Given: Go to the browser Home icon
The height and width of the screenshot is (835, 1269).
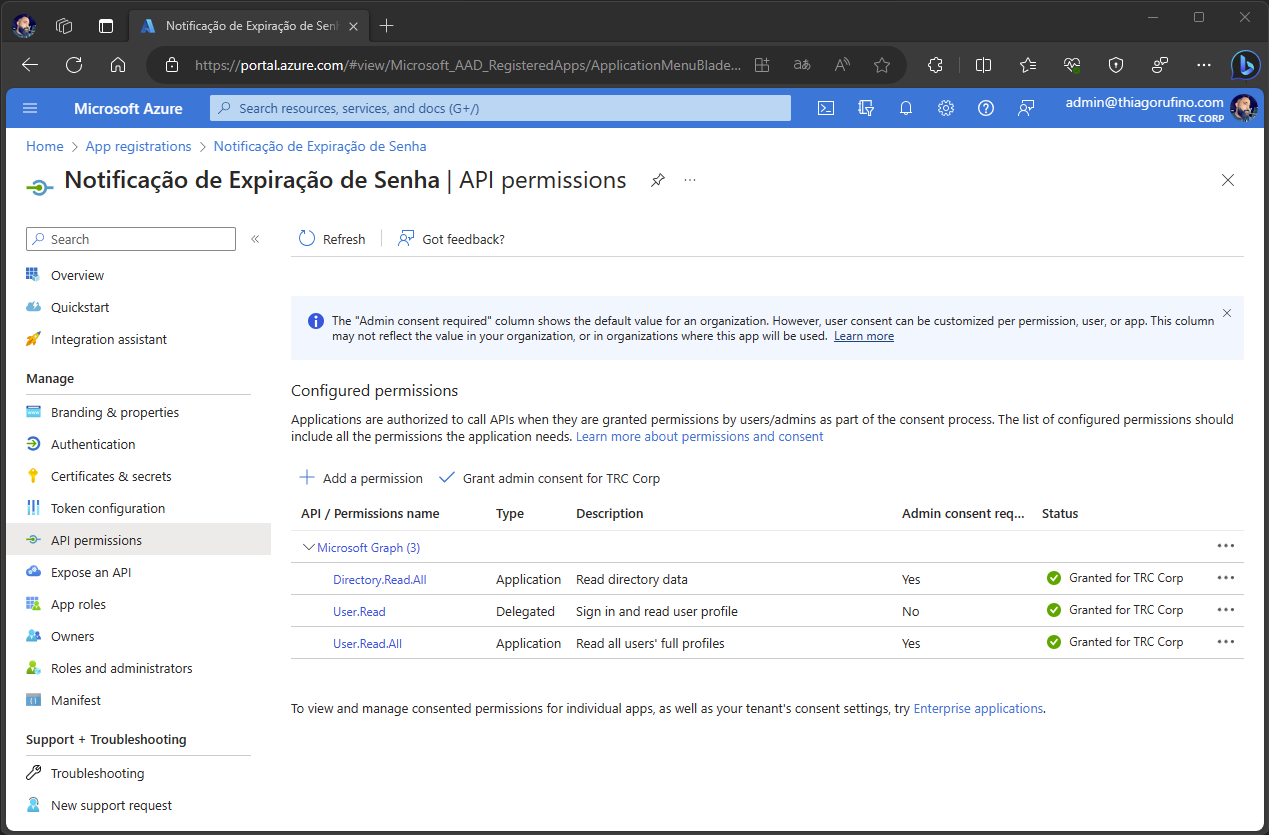Looking at the screenshot, I should [x=118, y=65].
